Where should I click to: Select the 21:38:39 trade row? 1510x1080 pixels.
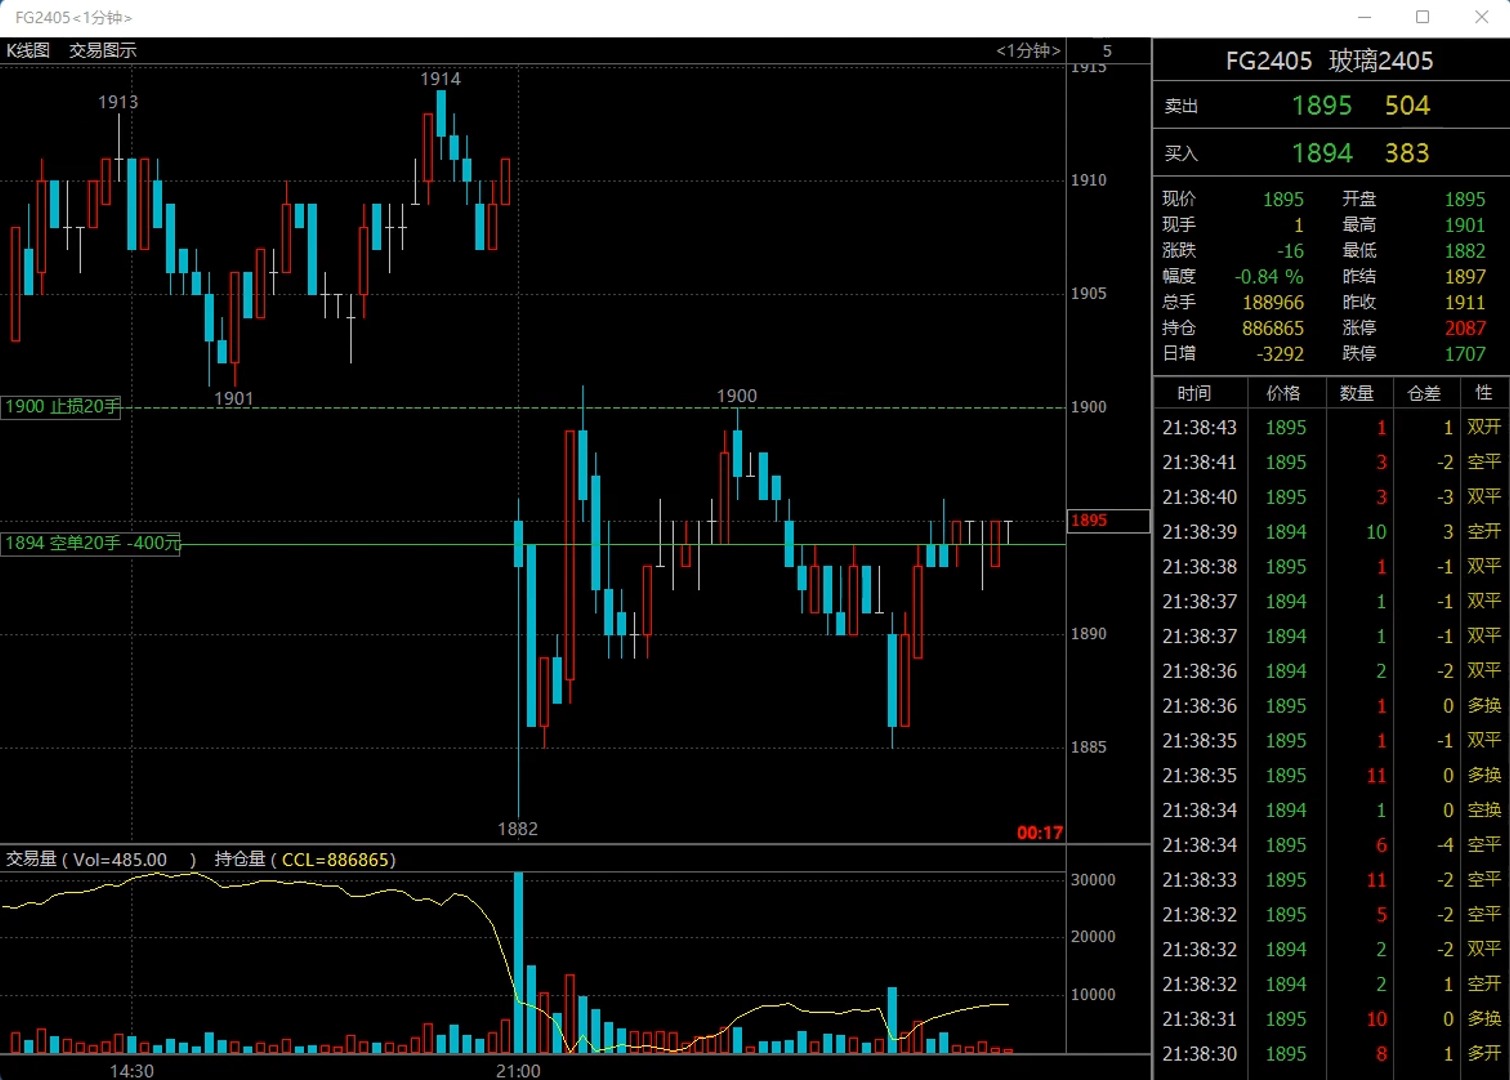click(1331, 532)
